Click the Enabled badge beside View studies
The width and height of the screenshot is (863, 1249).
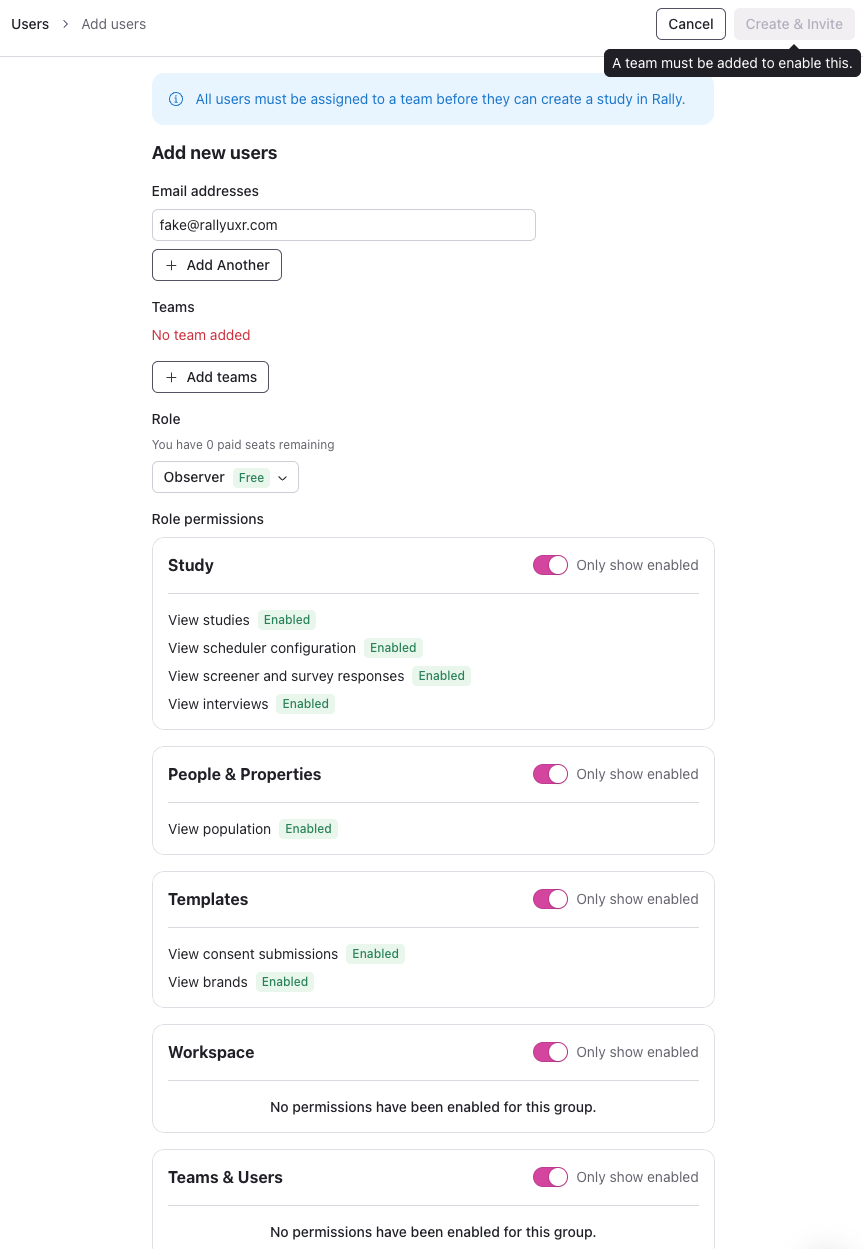click(287, 620)
